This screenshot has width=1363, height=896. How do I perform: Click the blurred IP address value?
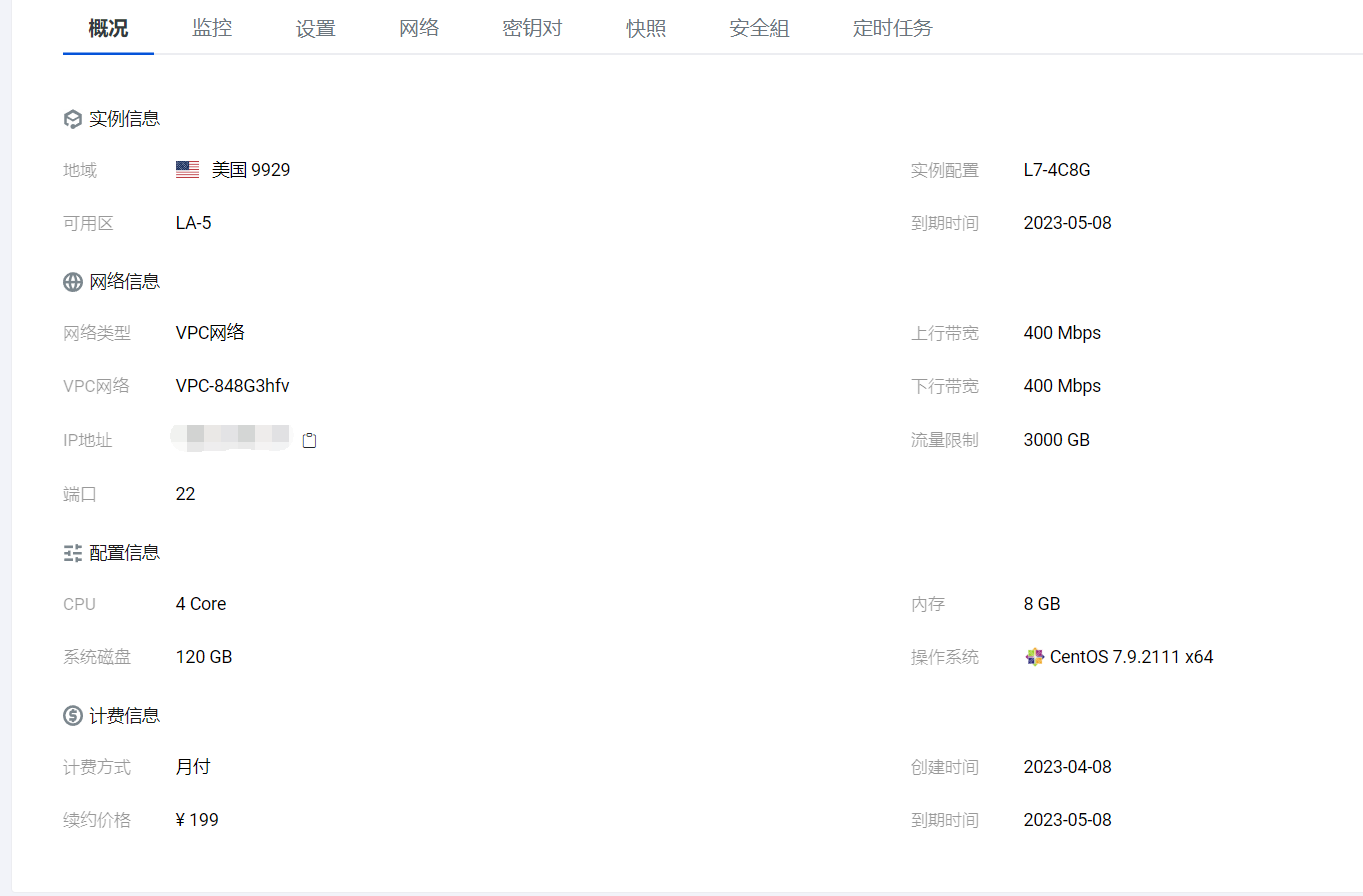click(231, 438)
